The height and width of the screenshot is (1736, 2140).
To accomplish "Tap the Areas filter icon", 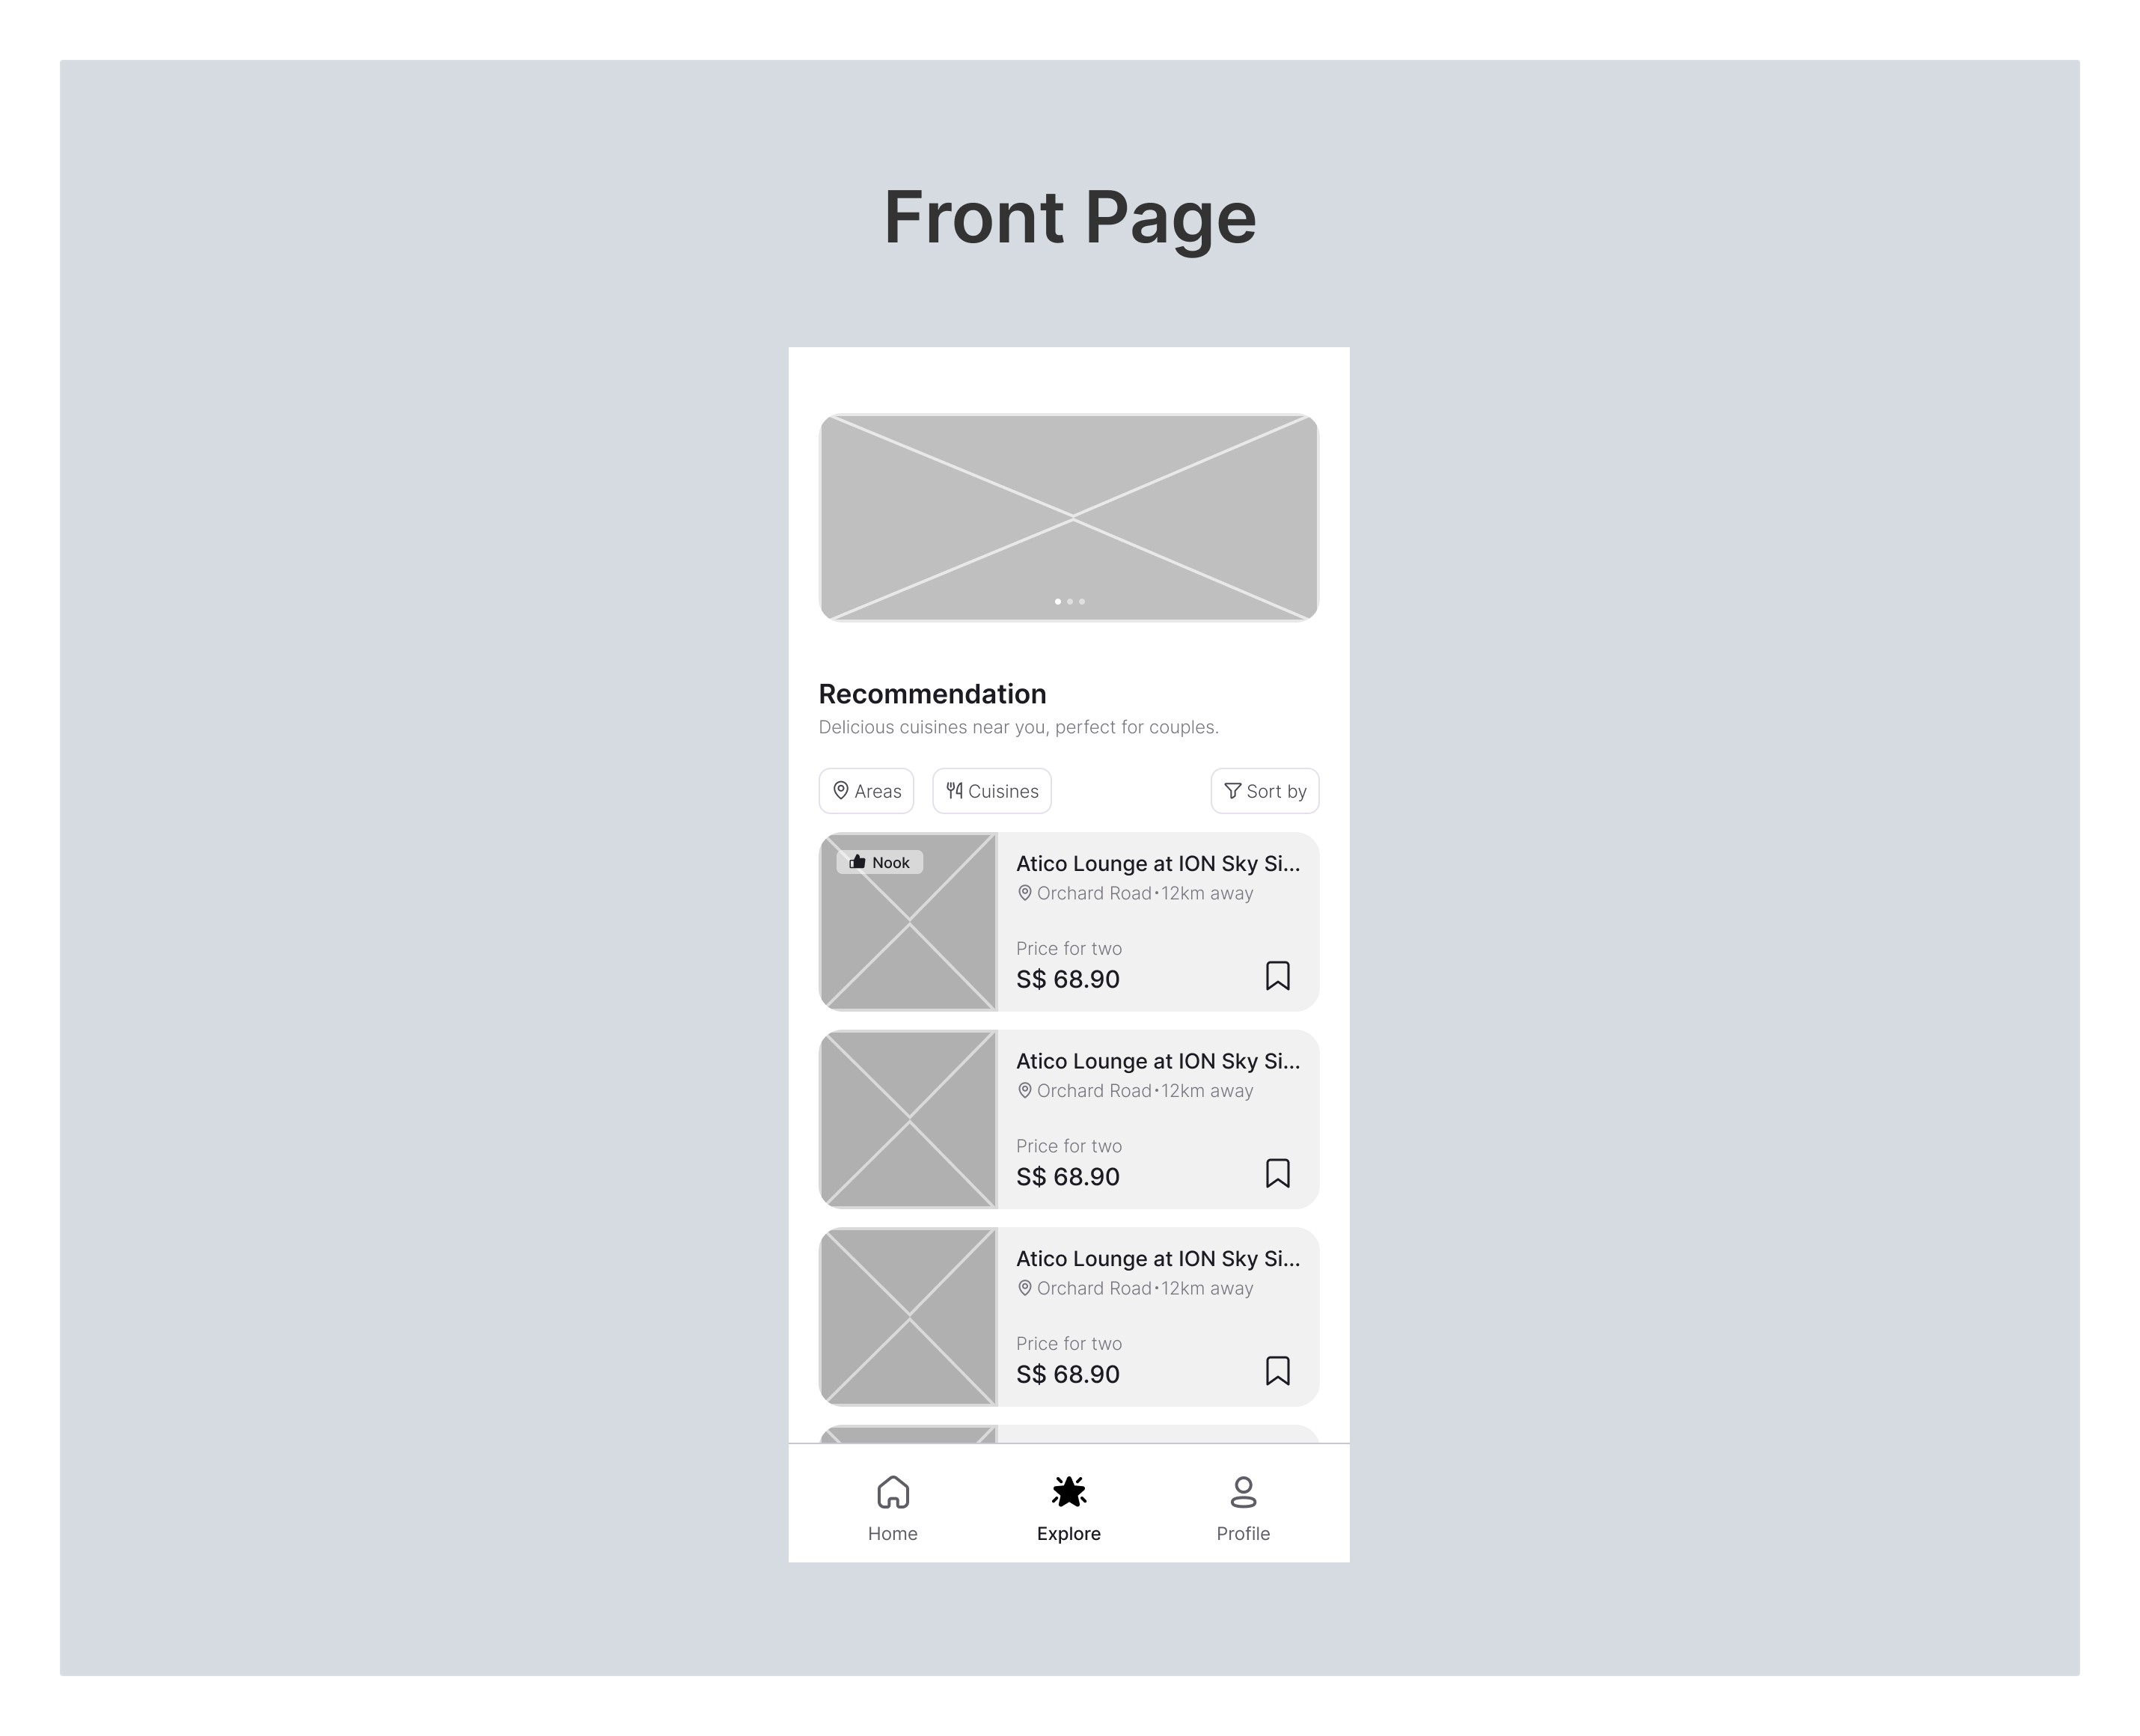I will pos(843,792).
